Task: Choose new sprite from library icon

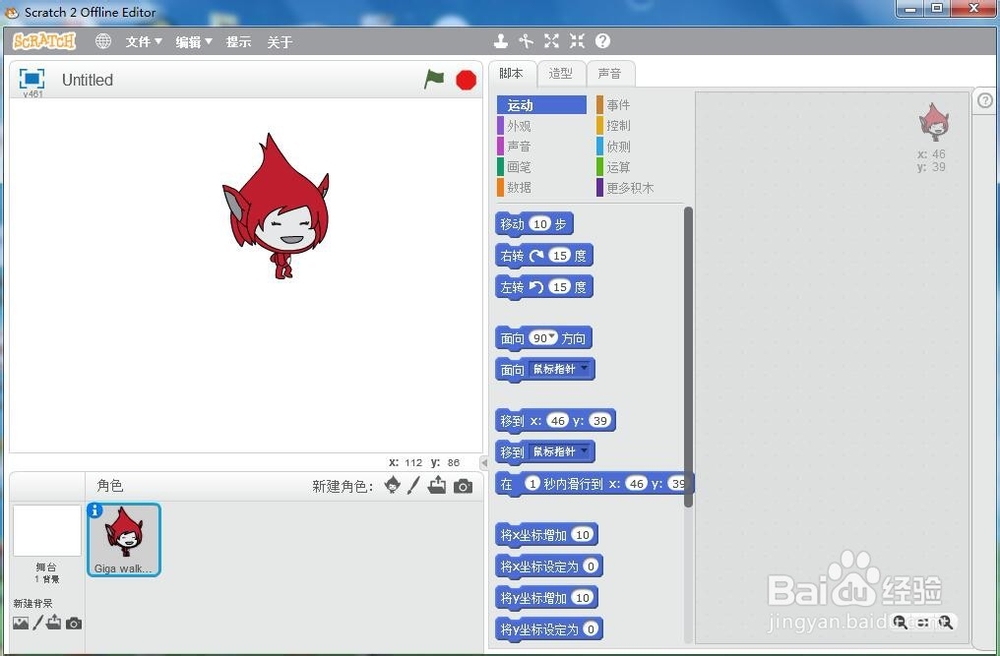Action: [x=392, y=485]
